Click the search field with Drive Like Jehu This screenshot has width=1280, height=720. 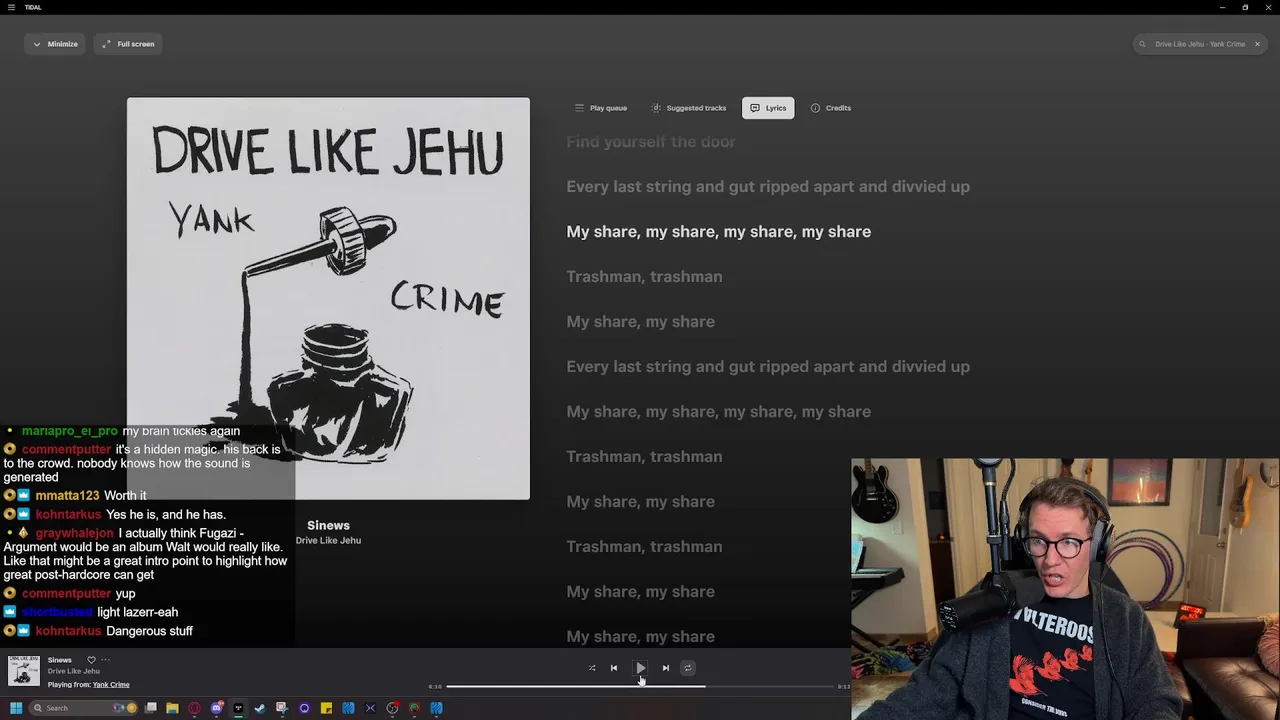1199,44
